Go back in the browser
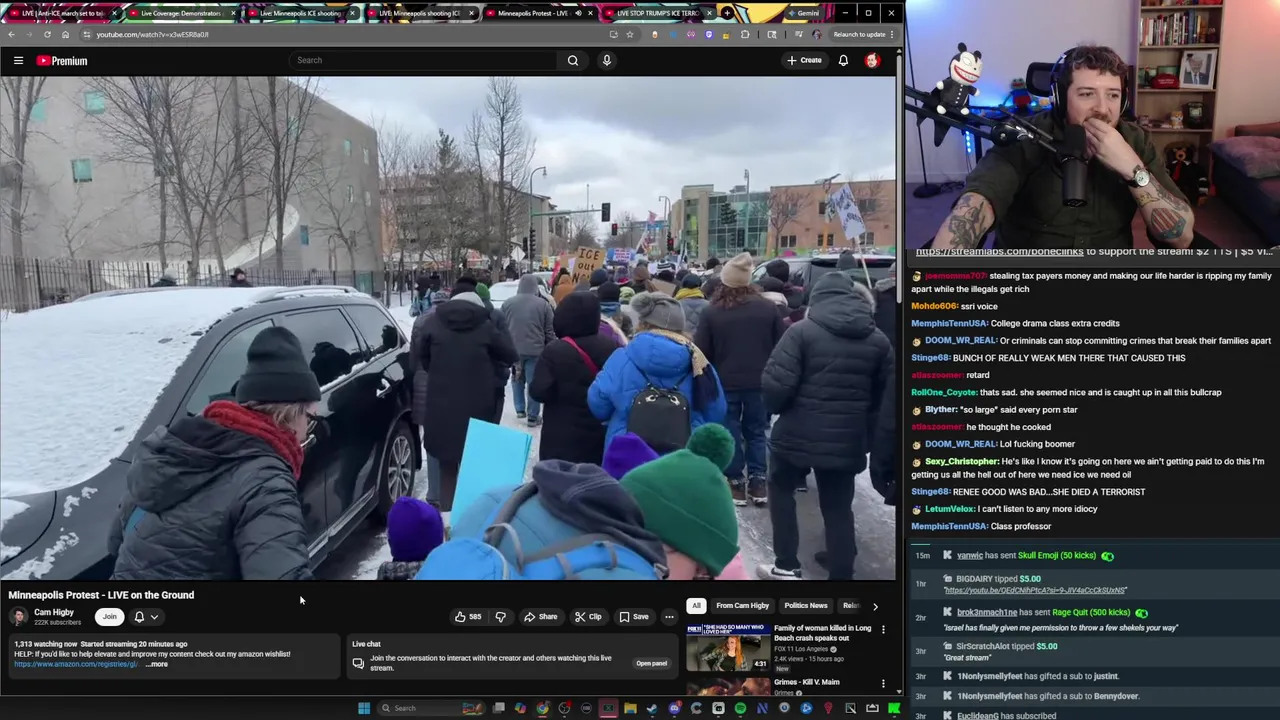The width and height of the screenshot is (1280, 720). click(11, 34)
